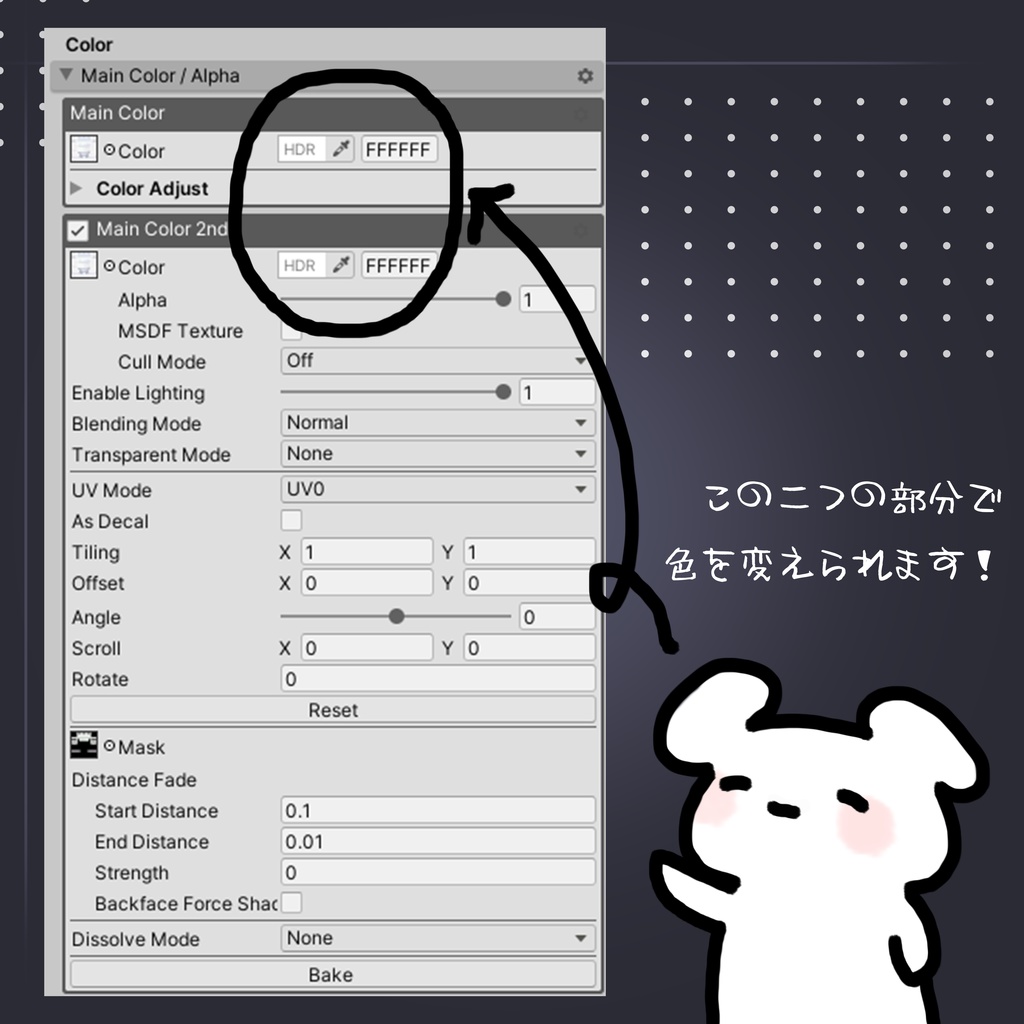Click the Distance Fade label
The image size is (1024, 1024).
134,780
